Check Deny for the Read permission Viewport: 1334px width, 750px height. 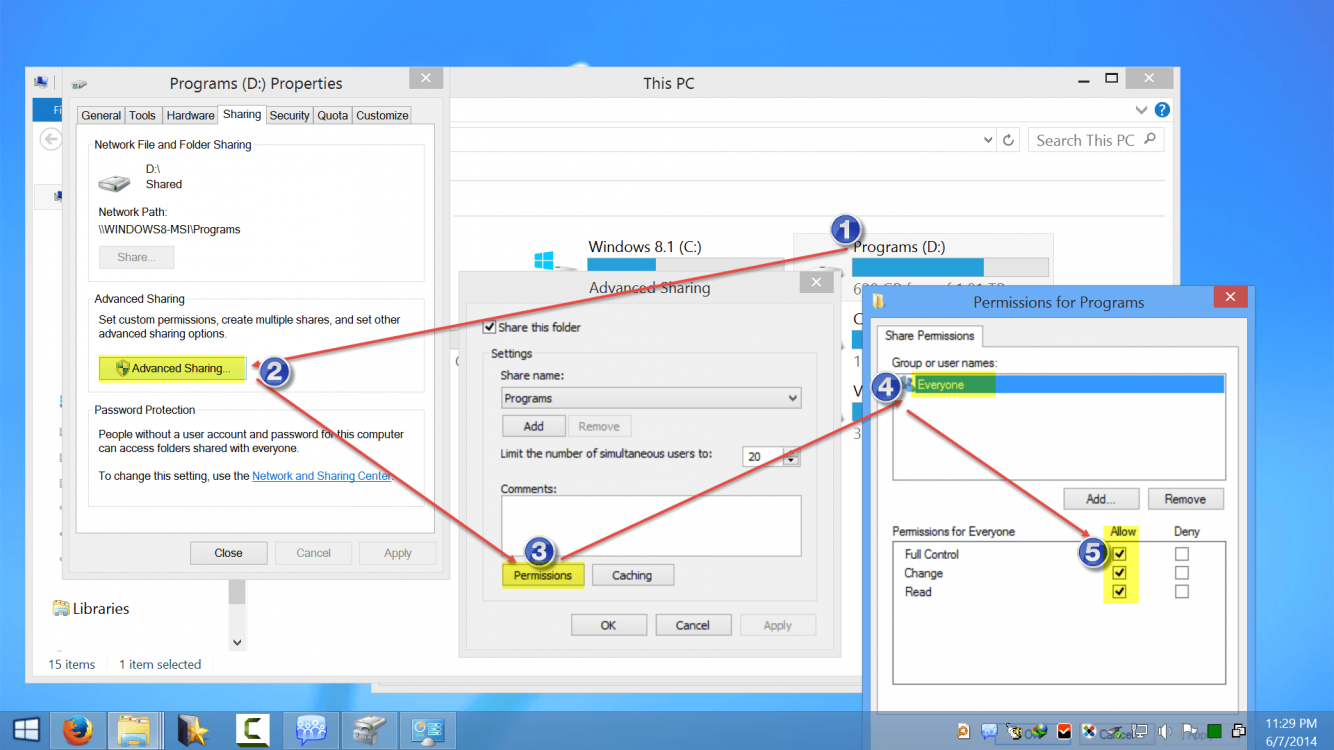(1182, 591)
